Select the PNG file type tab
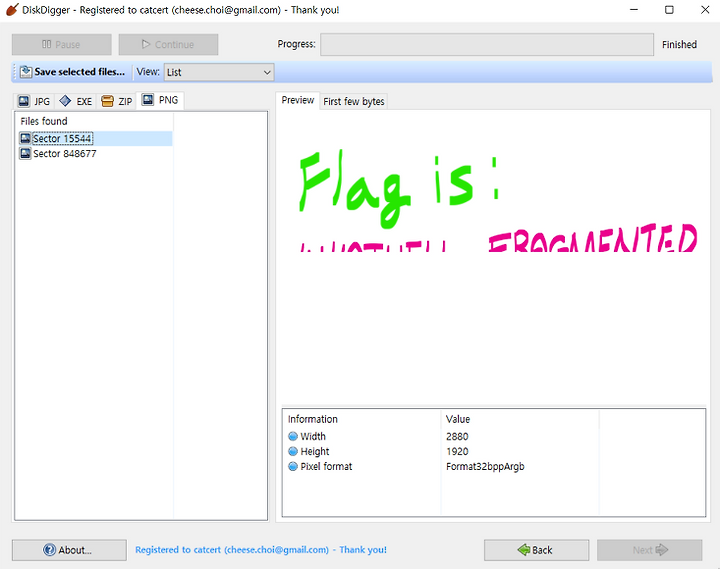 tap(160, 100)
